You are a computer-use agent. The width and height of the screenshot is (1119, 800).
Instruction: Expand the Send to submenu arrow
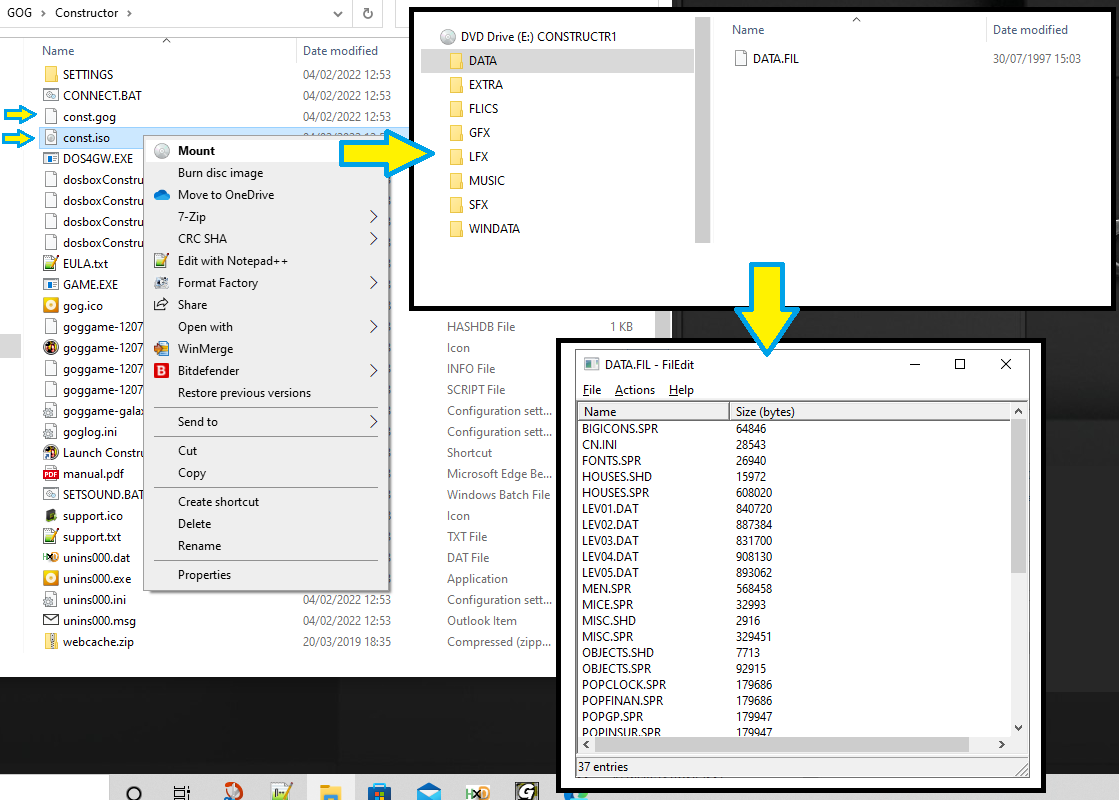[374, 422]
